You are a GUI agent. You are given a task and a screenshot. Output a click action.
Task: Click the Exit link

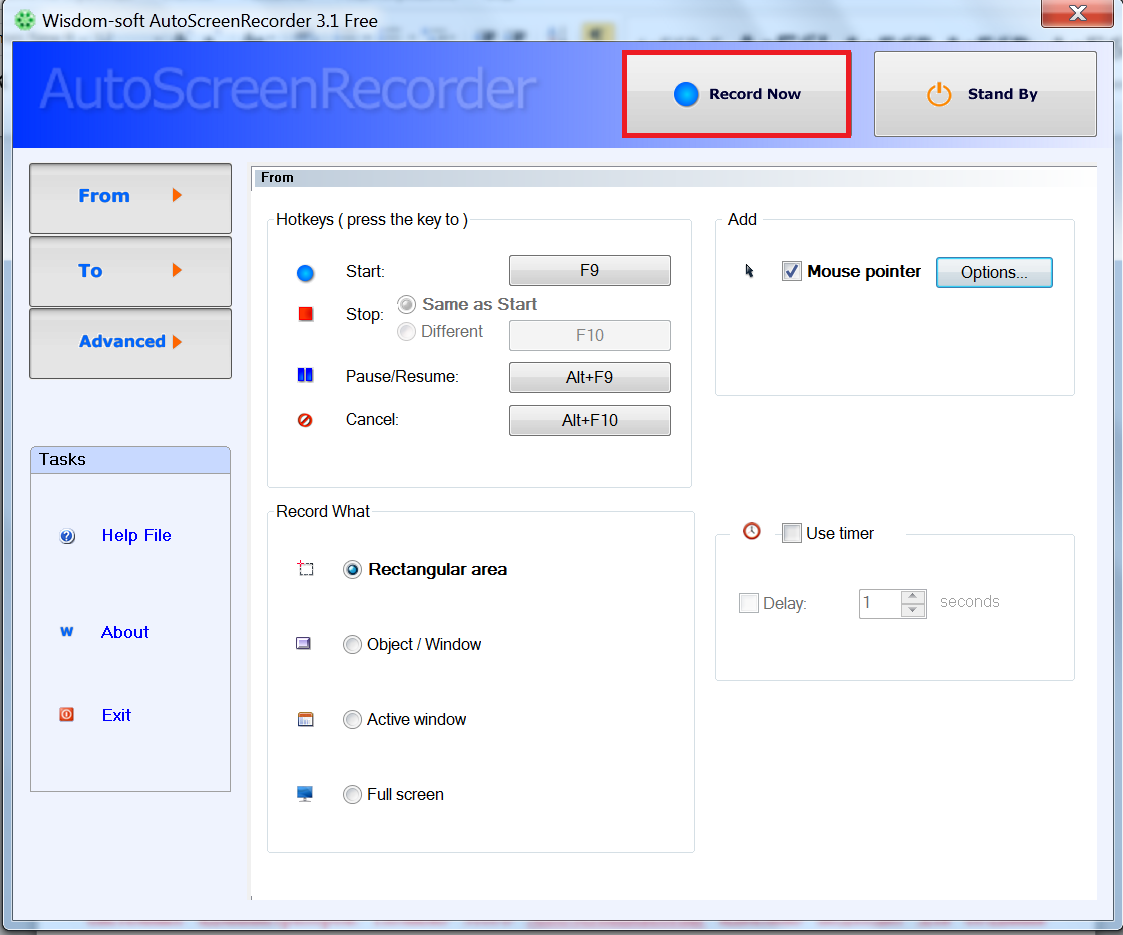(116, 715)
